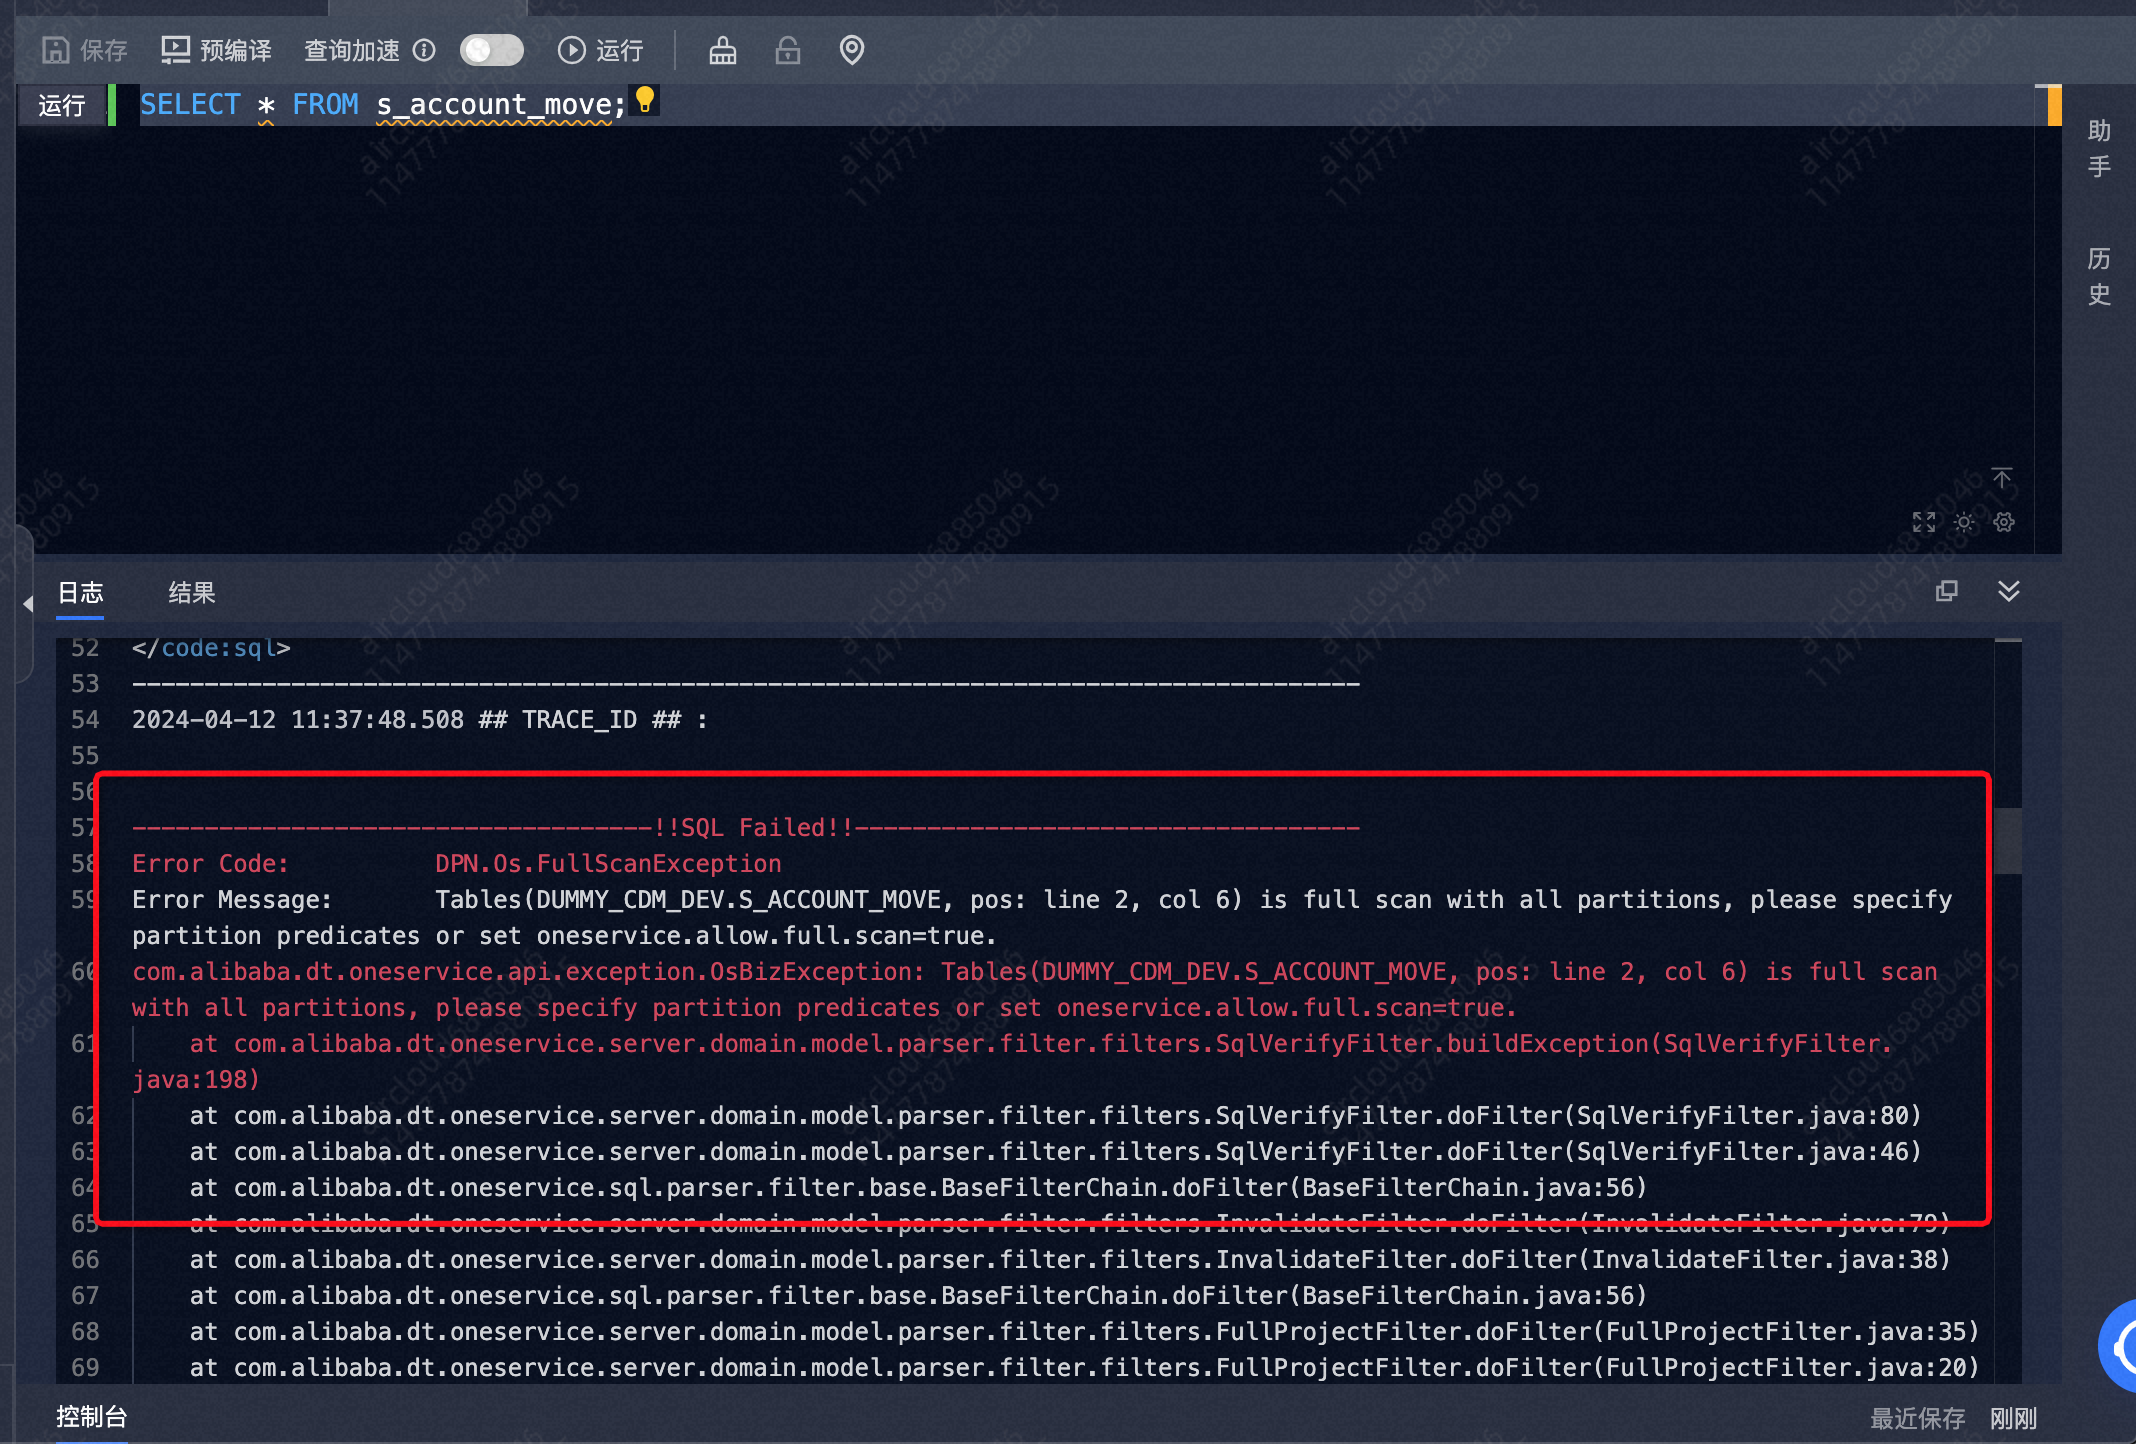Click the DPN.Os.FullScanException error code text
2136x1444 pixels.
pyautogui.click(x=608, y=864)
